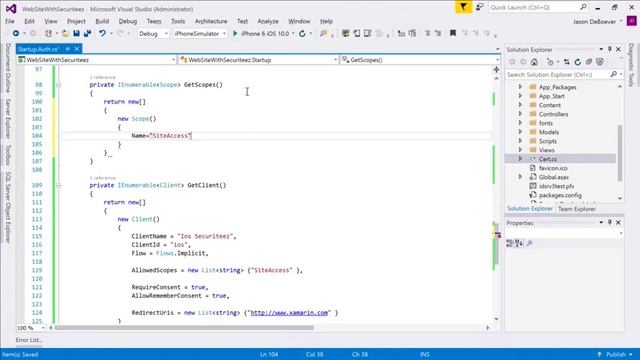Screen dimensions: 640x360
Task: Toggle pin on Startup.Auth.cs tab
Action: 68,49
